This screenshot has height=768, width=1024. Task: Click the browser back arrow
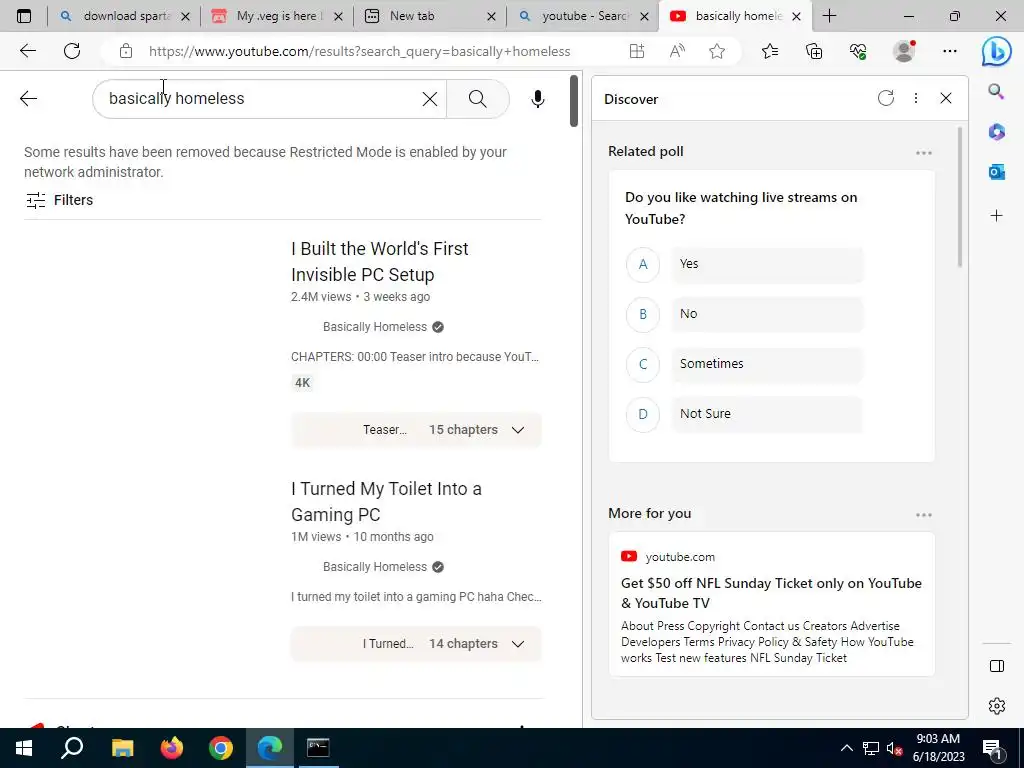click(27, 51)
